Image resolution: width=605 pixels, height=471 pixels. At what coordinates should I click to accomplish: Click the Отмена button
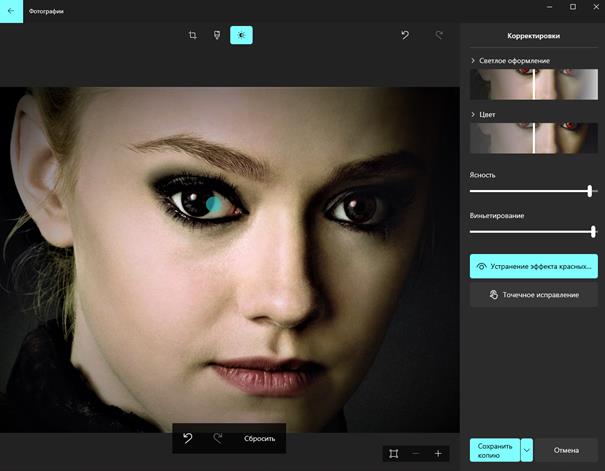tap(566, 450)
